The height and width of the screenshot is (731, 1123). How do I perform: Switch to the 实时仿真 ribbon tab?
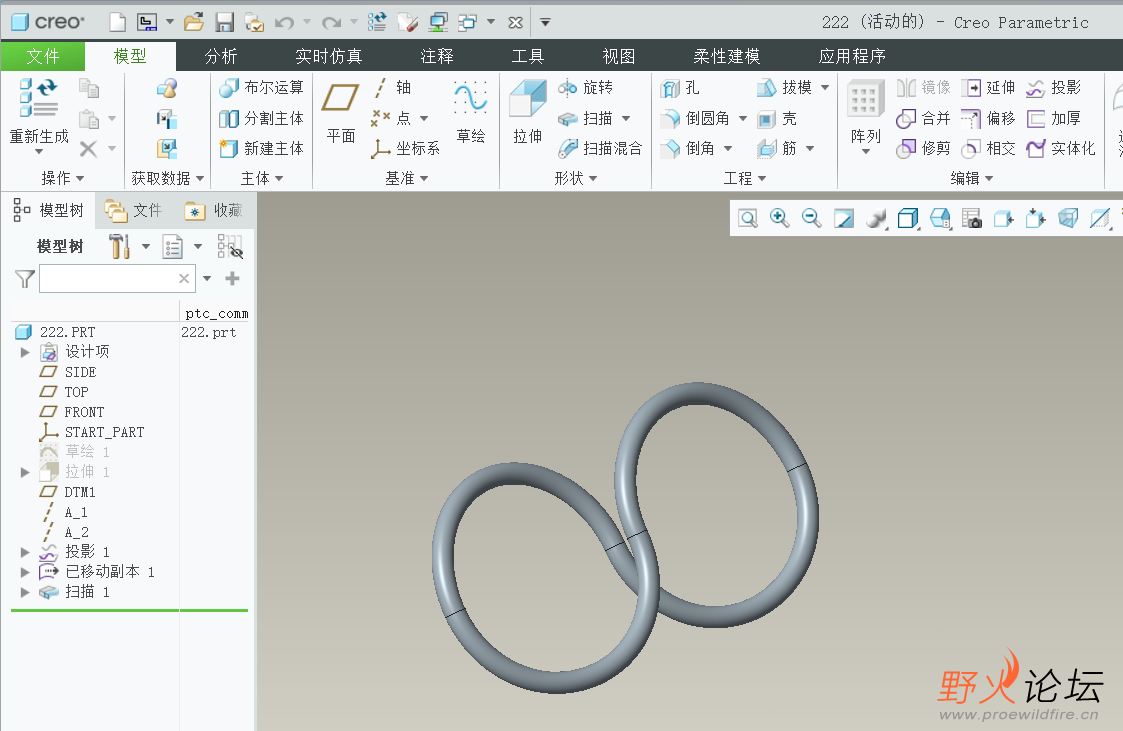329,56
